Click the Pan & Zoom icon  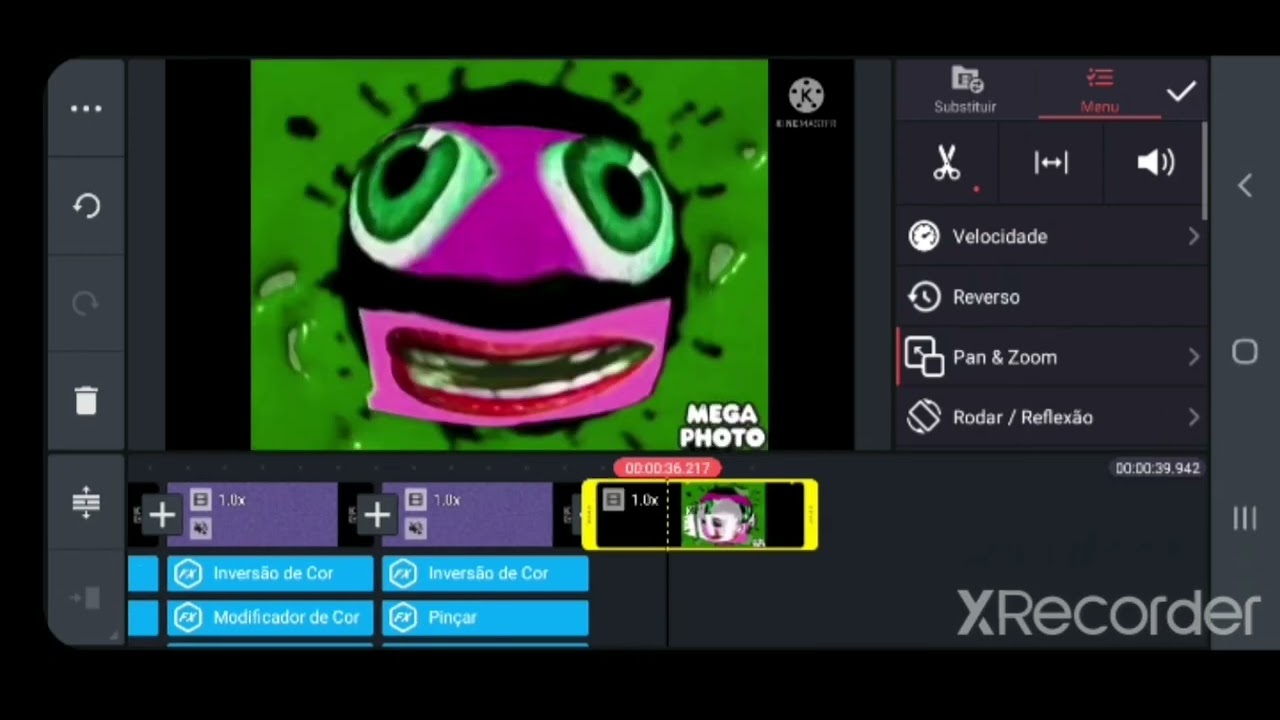pyautogui.click(x=924, y=357)
